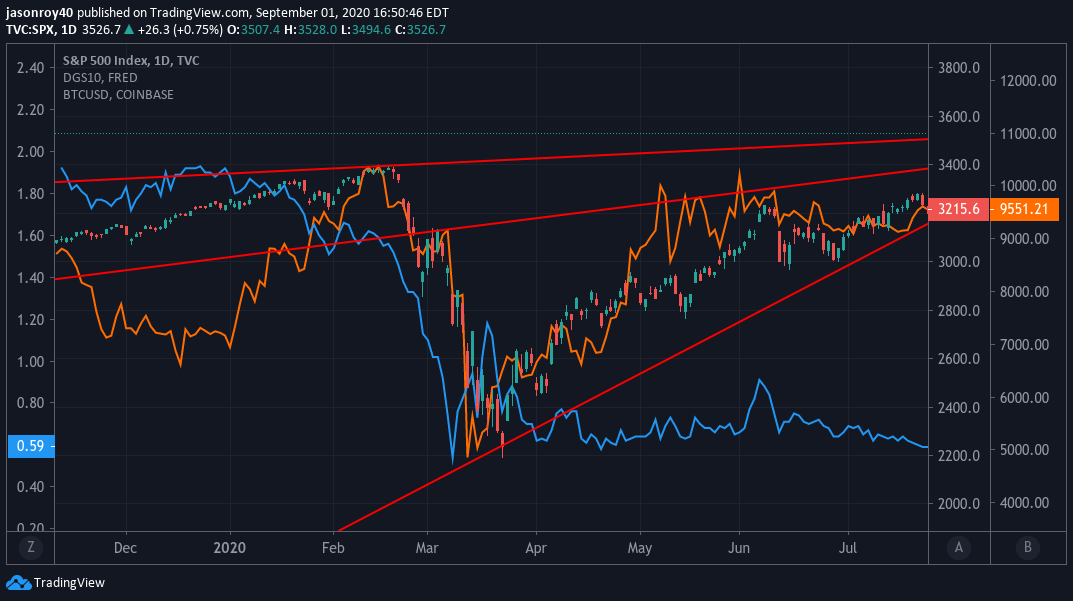Click the C:3526.7 close value
The height and width of the screenshot is (601, 1073).
421,29
